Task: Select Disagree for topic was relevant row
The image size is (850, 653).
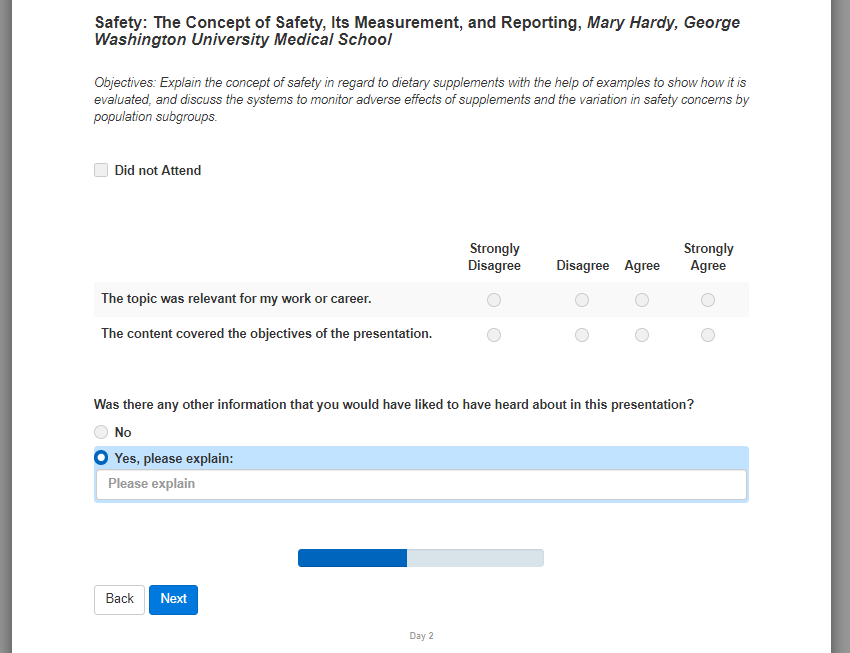Action: point(582,300)
